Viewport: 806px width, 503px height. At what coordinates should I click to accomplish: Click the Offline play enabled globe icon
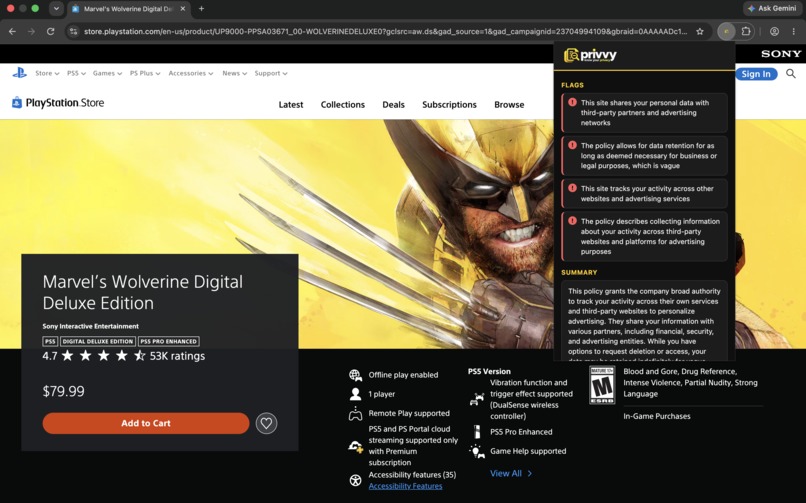[355, 375]
